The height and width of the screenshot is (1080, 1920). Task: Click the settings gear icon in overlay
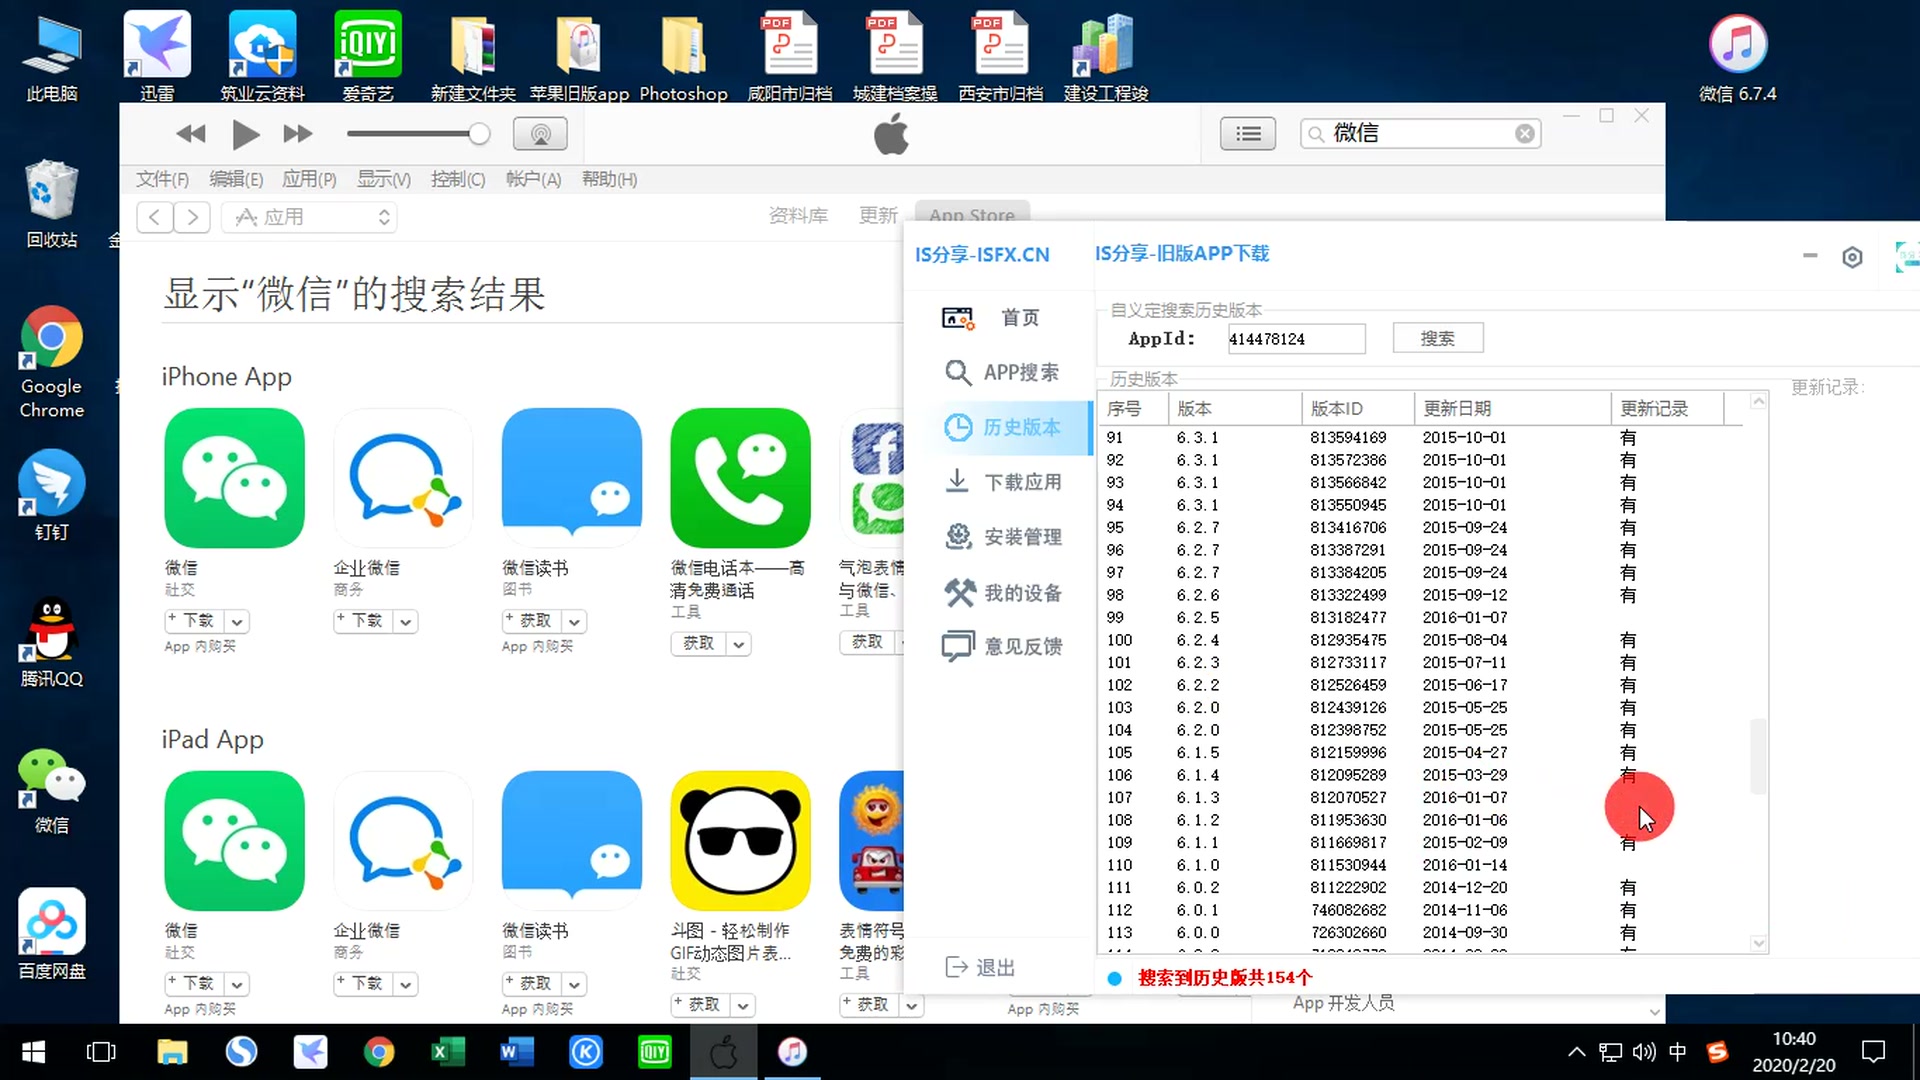[1853, 257]
